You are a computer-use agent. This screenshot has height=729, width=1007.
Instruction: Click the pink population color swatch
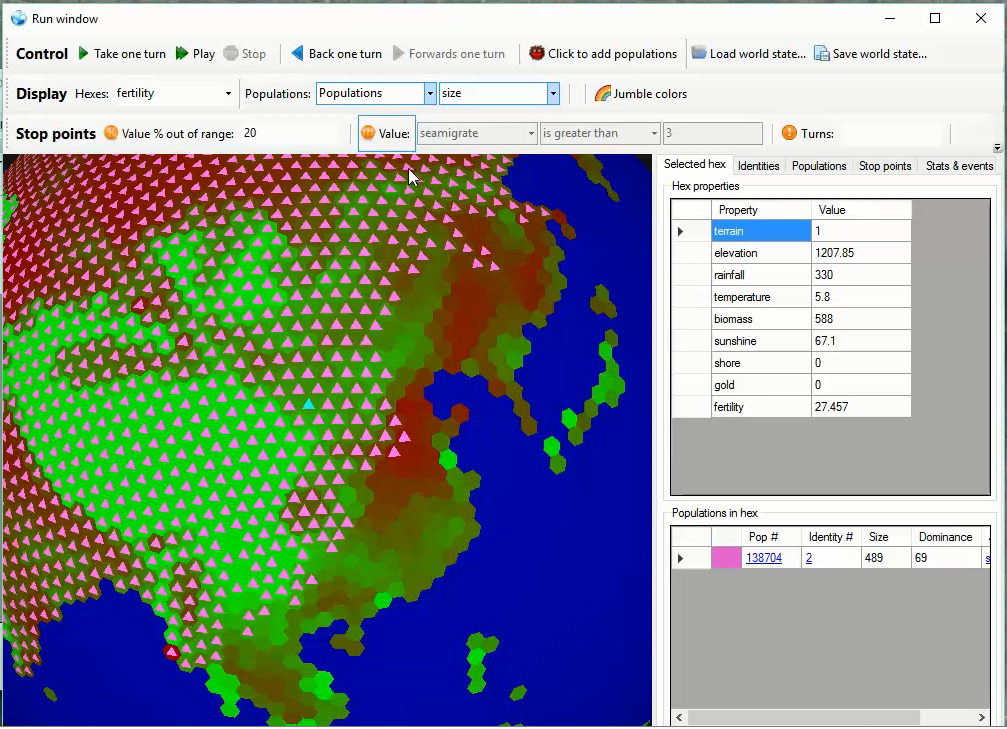[725, 558]
